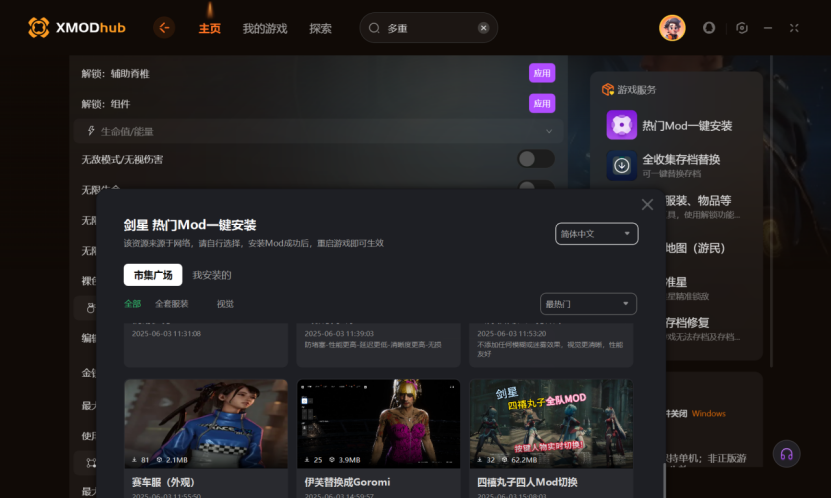831x498 pixels.
Task: Open the user avatar profile
Action: point(672,28)
